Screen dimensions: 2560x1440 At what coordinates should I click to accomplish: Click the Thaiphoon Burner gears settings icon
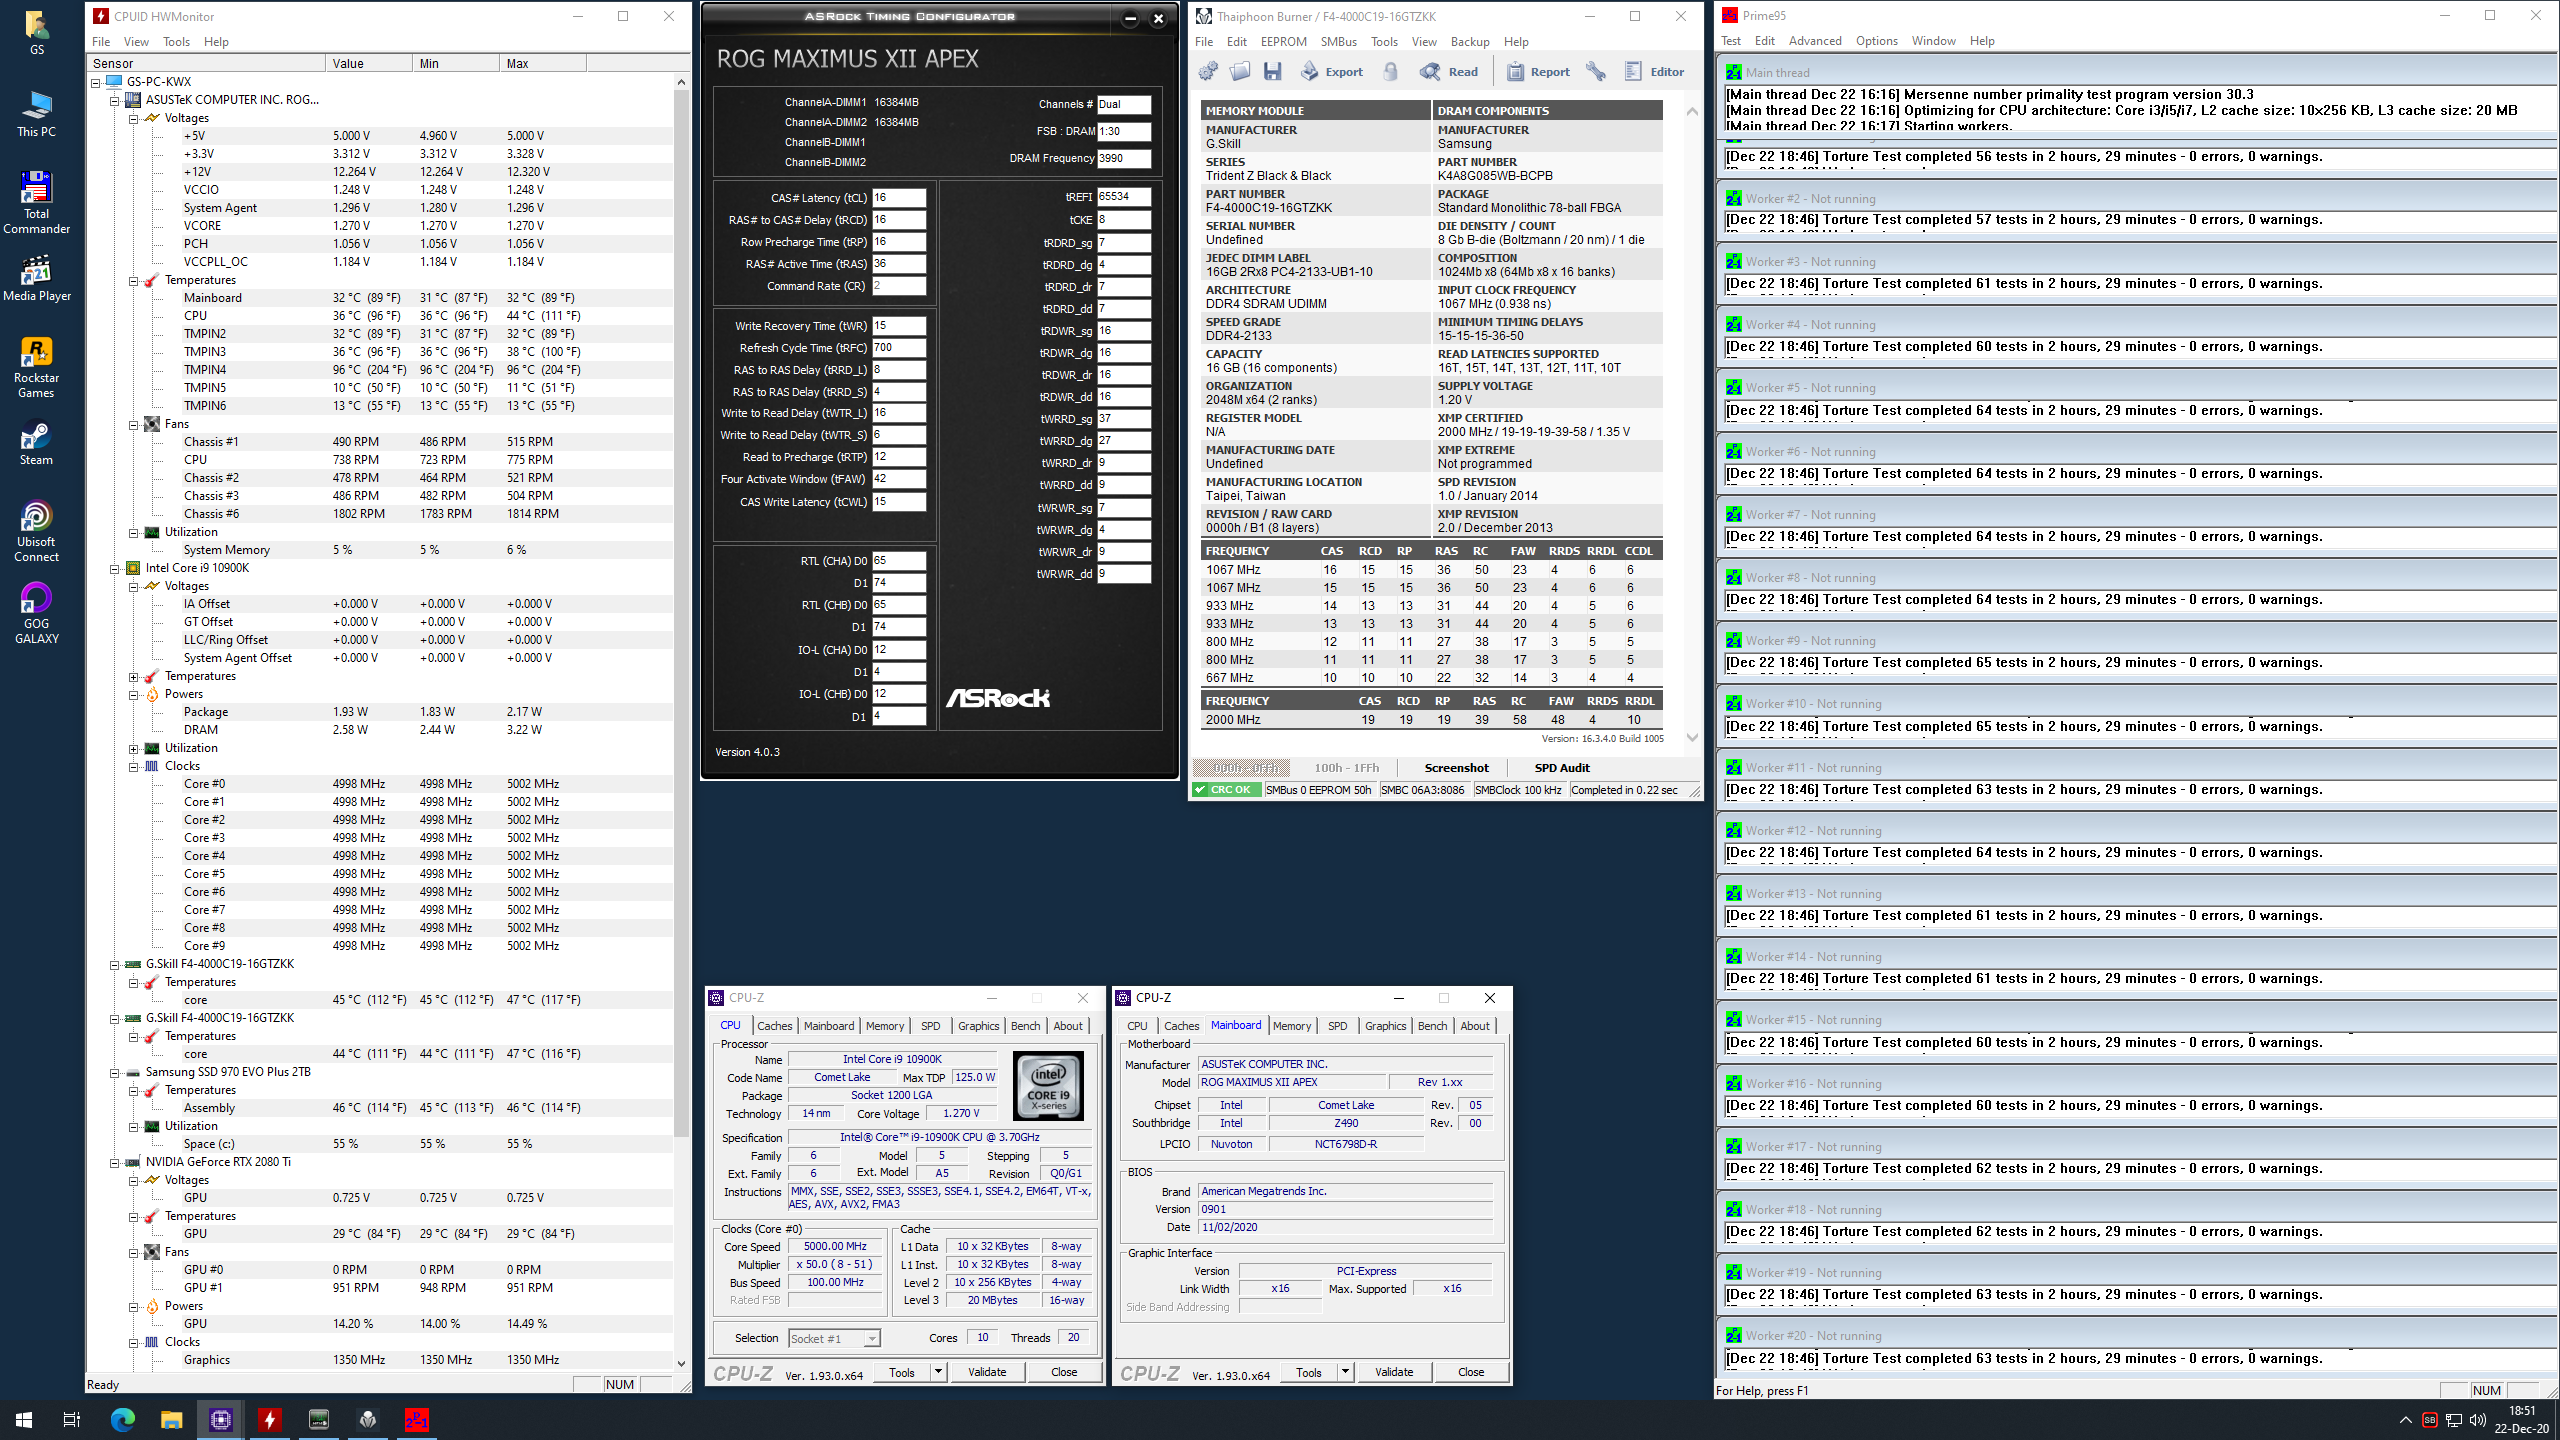click(1208, 71)
